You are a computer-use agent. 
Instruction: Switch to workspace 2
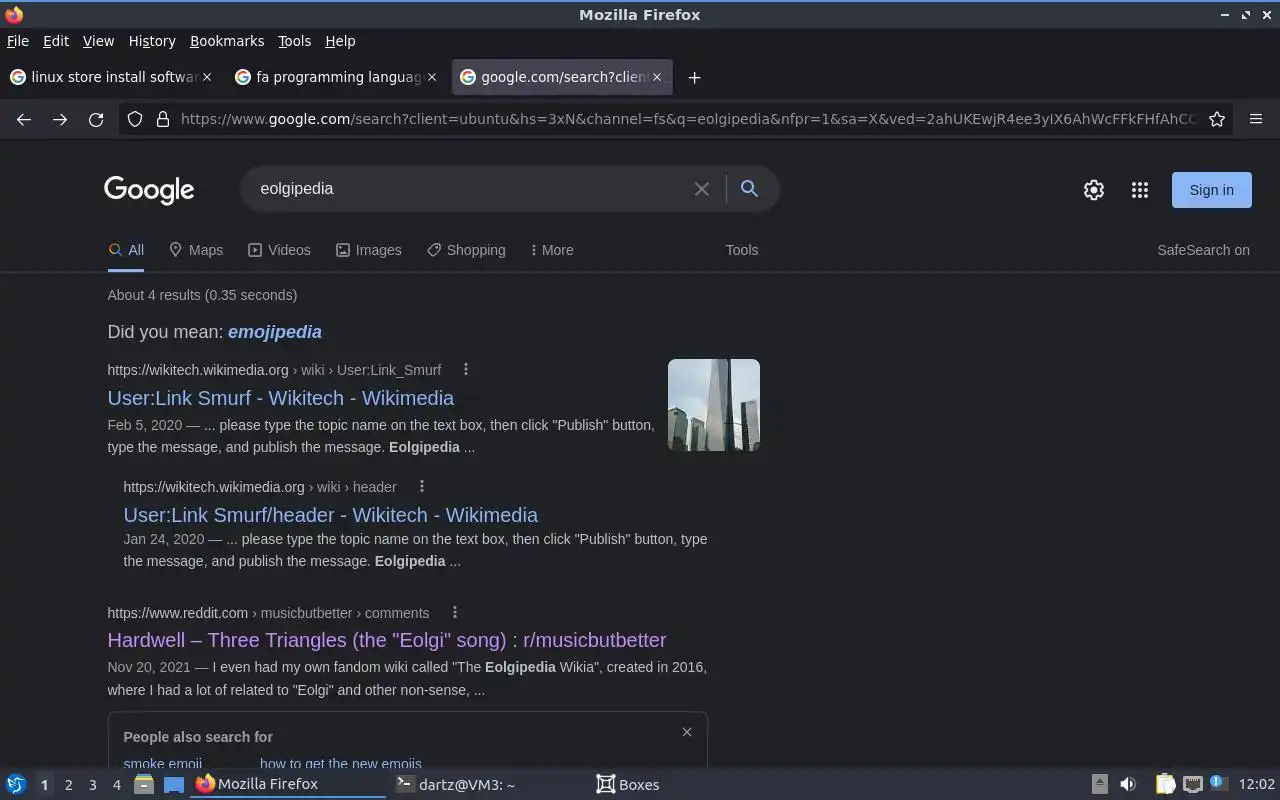[x=68, y=785]
